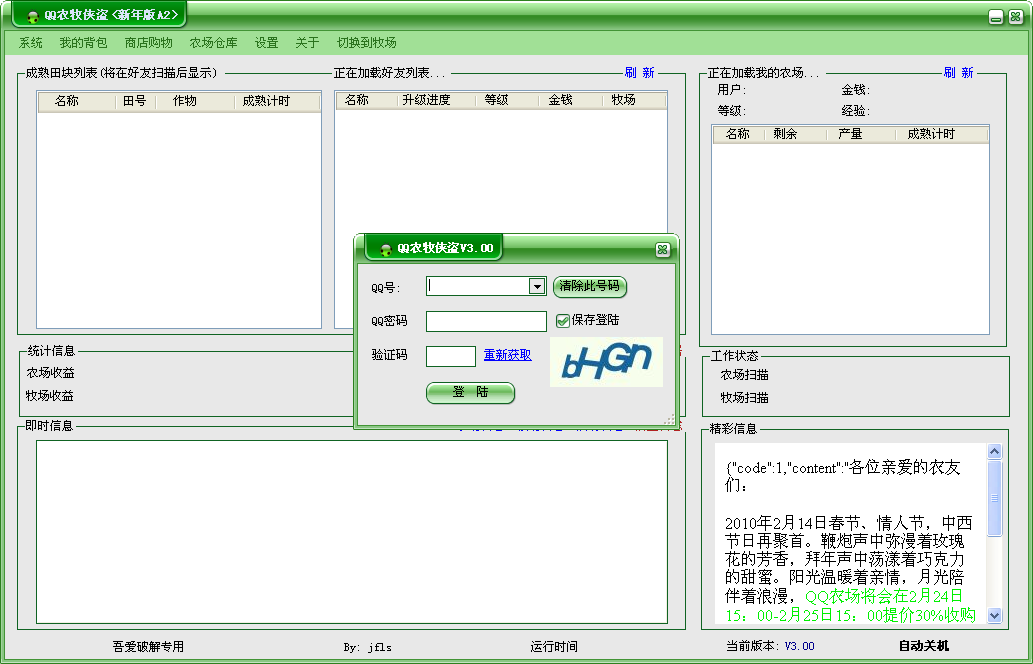Click the 农场收益 label
Viewport: 1033px width, 664px height.
[50, 374]
